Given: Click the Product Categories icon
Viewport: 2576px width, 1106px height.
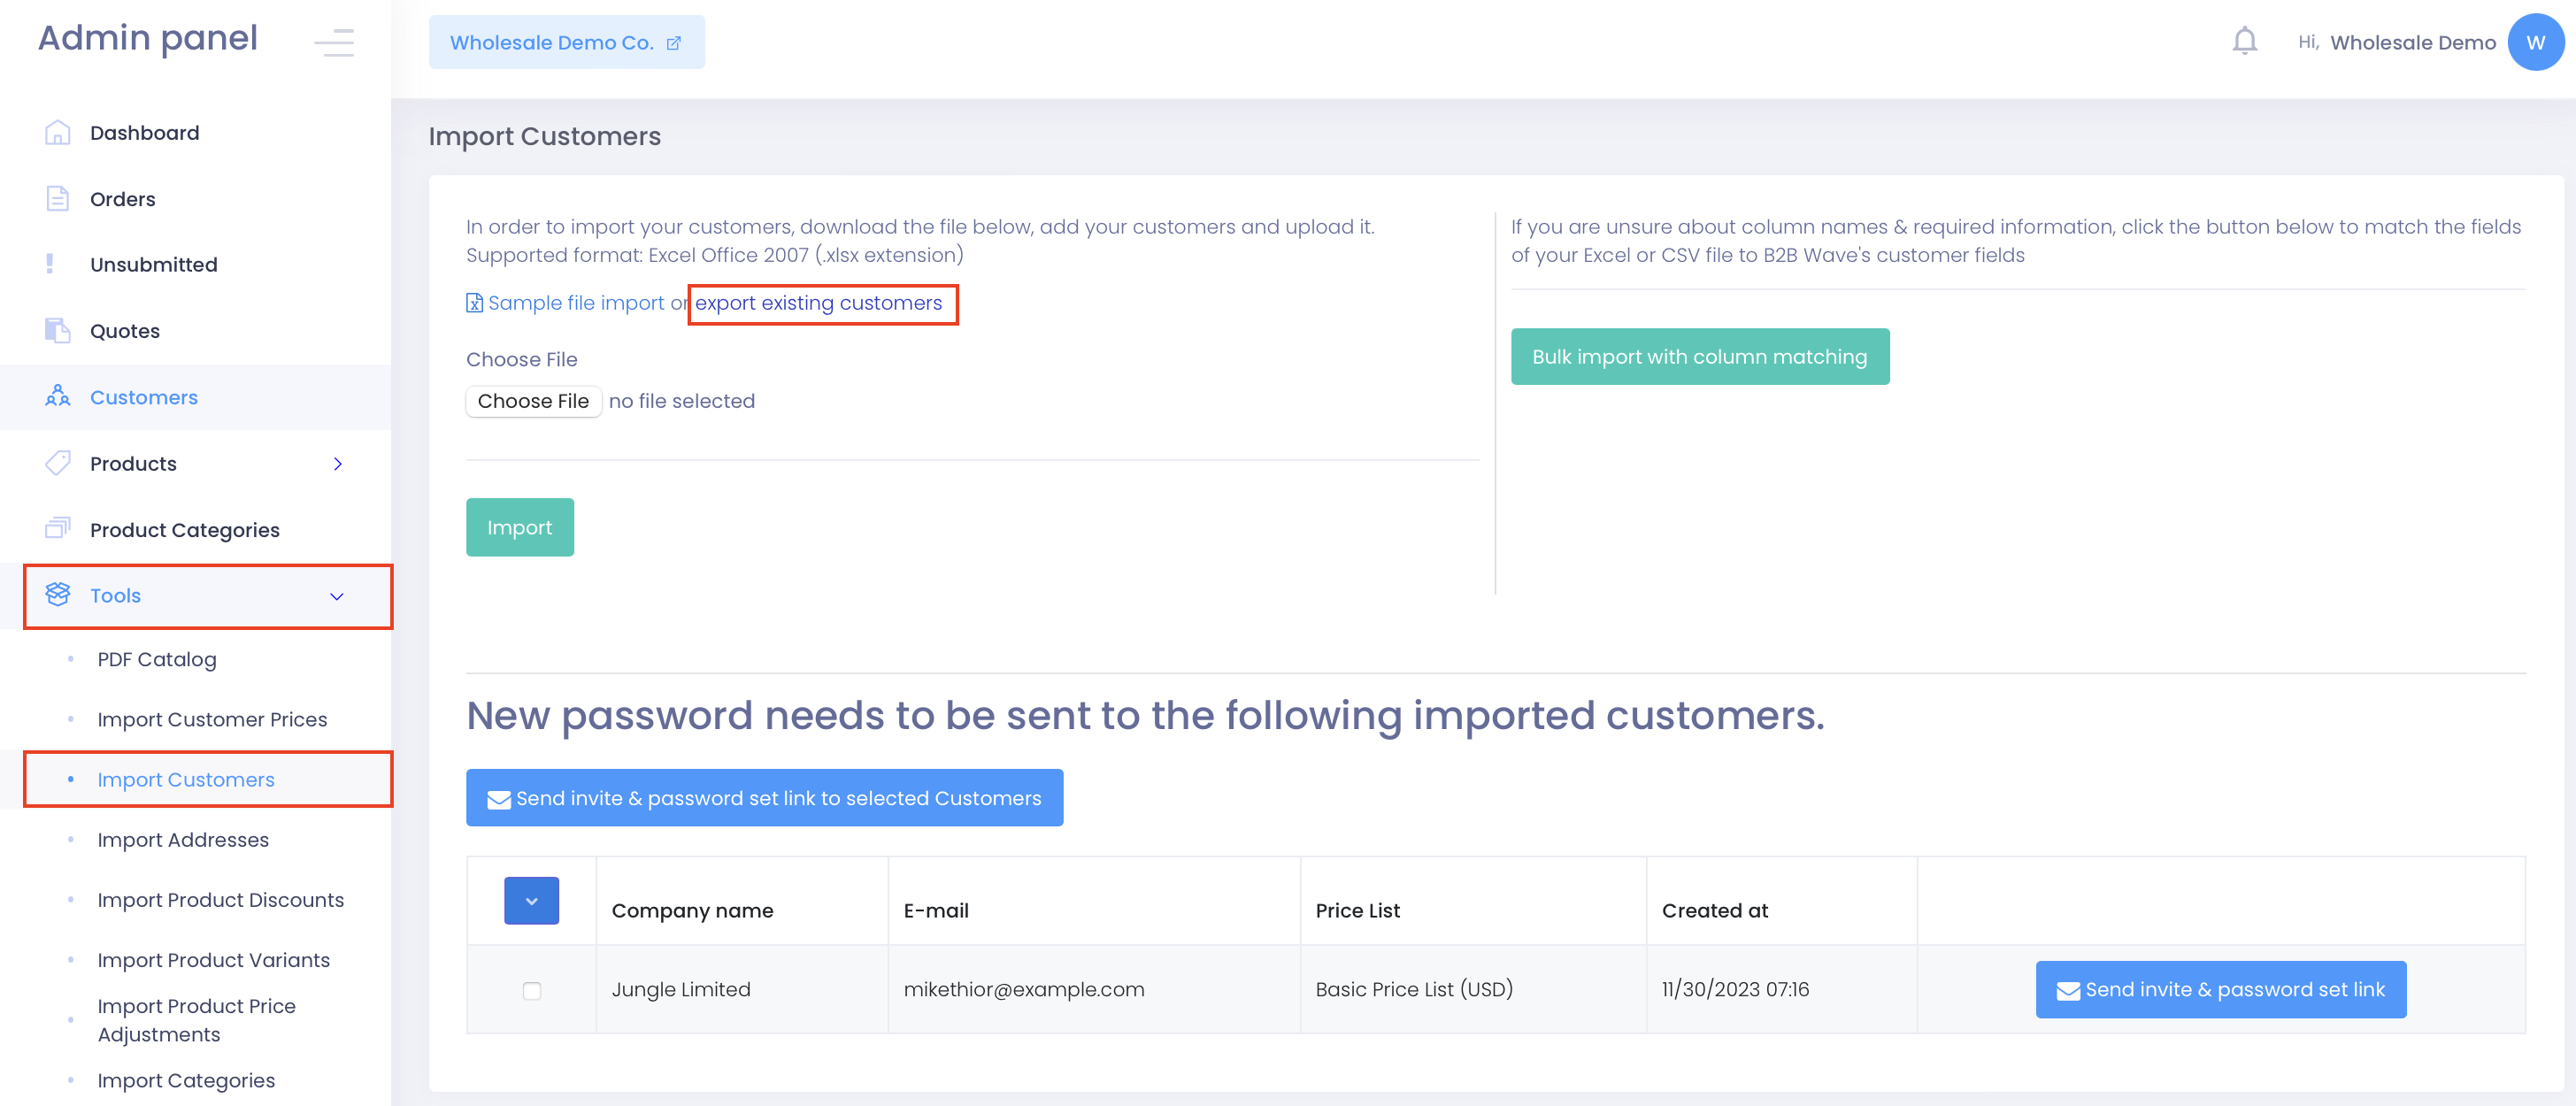Looking at the screenshot, I should click(57, 529).
